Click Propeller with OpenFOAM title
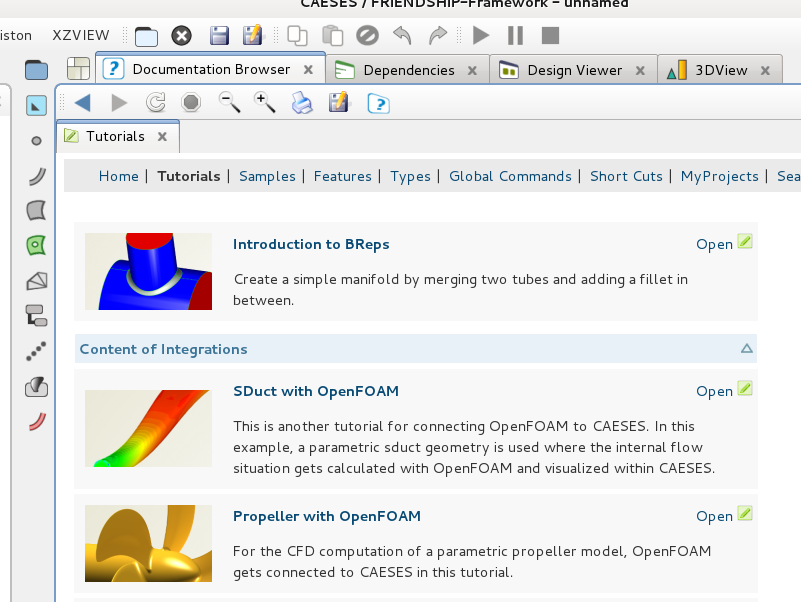This screenshot has height=602, width=801. click(326, 516)
